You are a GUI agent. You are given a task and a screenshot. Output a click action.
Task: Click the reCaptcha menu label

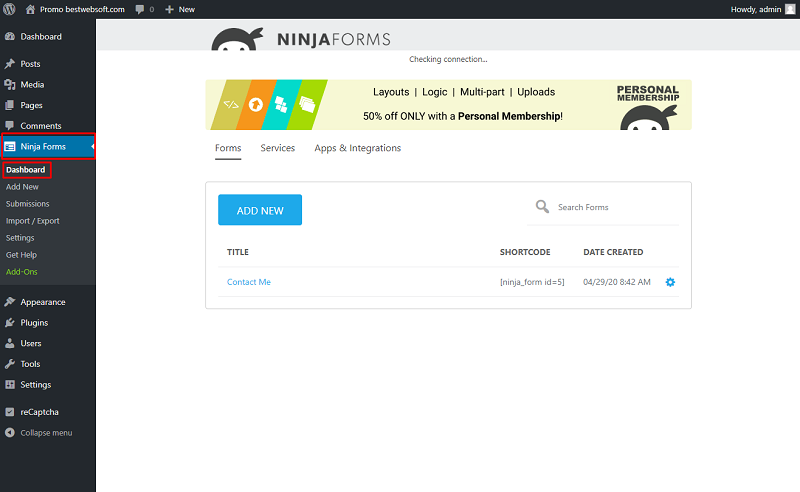pyautogui.click(x=39, y=412)
